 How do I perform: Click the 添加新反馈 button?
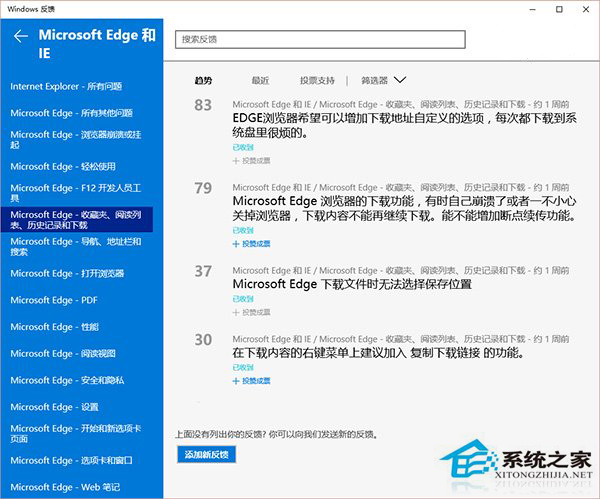click(x=206, y=454)
